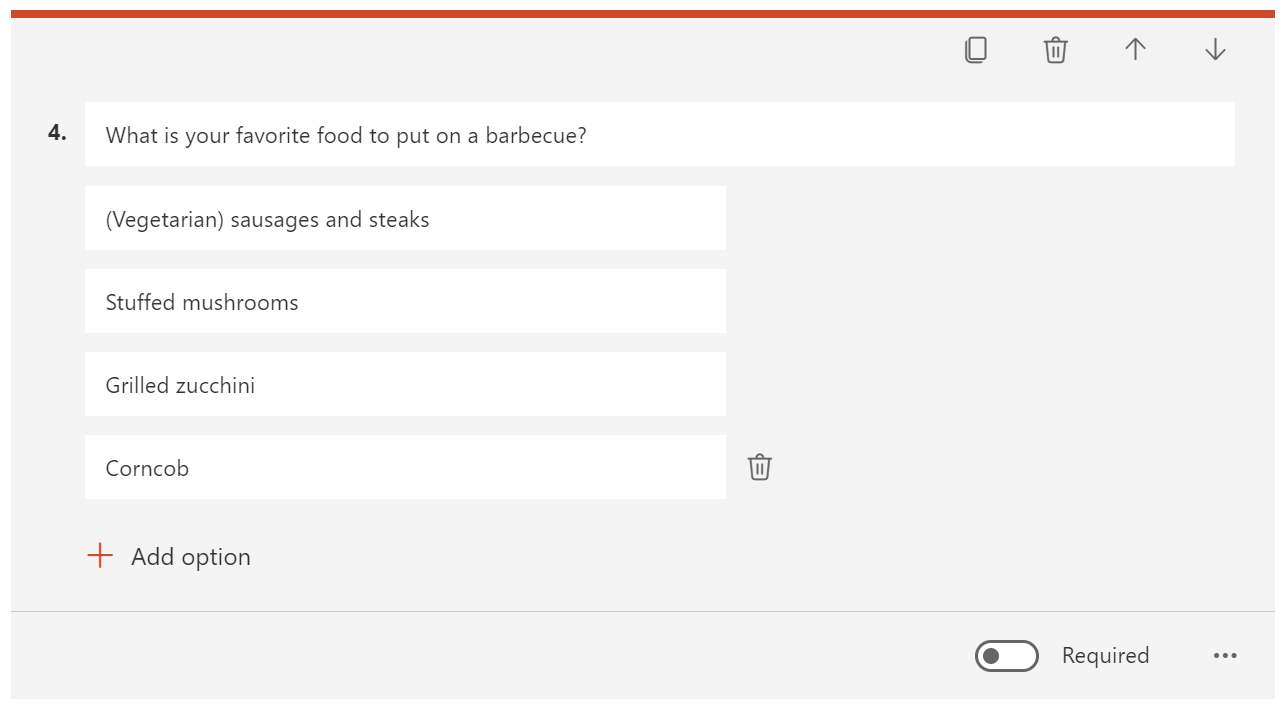Image resolution: width=1286 pixels, height=710 pixels.
Task: Edit the (Vegetarian) sausages and steaks option
Action: click(405, 218)
